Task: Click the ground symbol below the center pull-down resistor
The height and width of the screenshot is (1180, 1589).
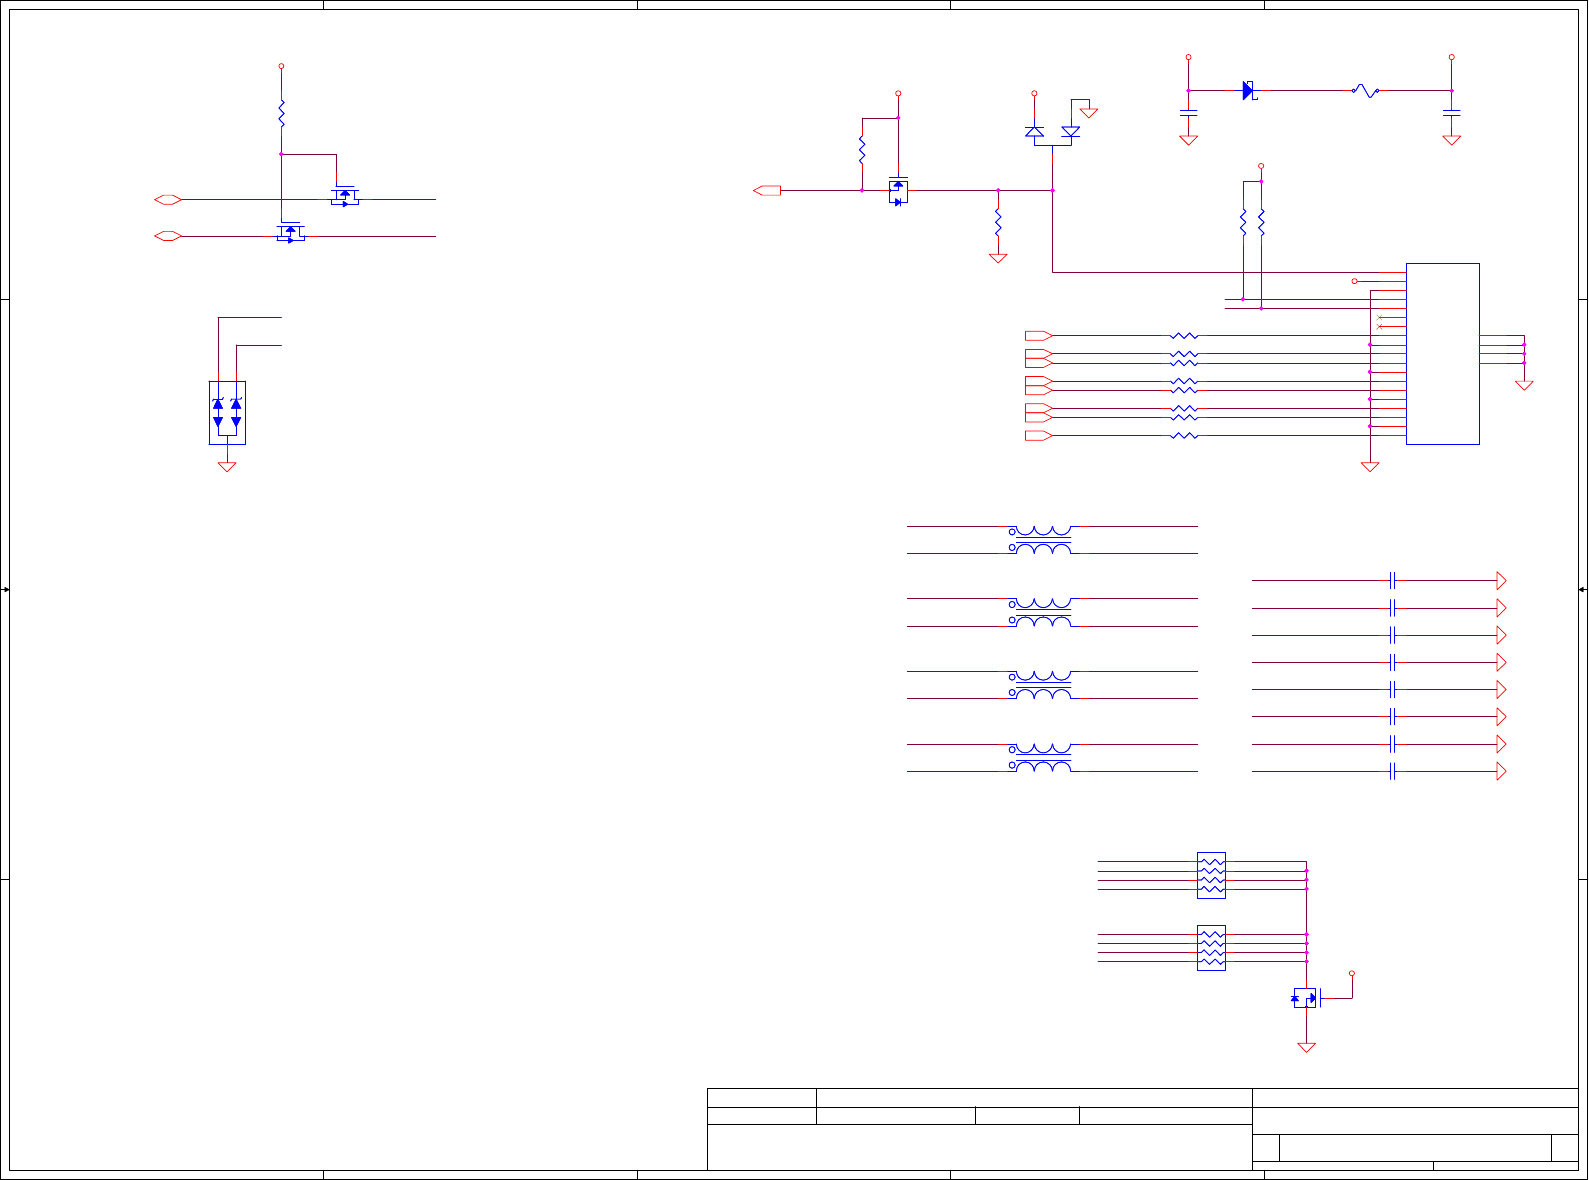Action: [x=998, y=258]
